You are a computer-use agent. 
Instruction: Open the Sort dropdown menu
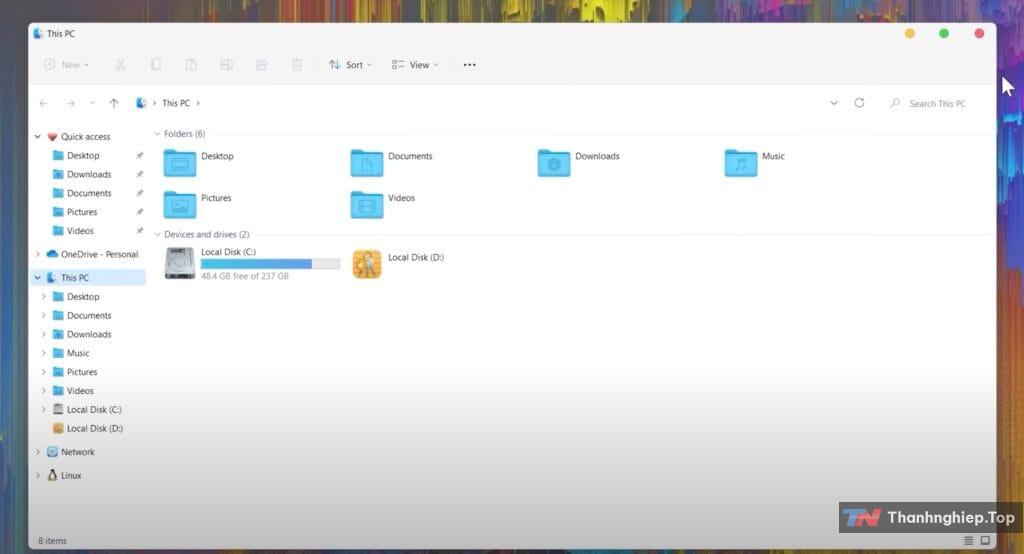pos(350,65)
